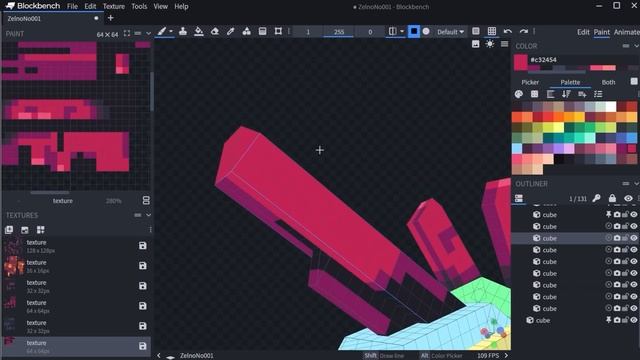This screenshot has width=640, height=360.
Task: Open the View menu
Action: click(160, 7)
